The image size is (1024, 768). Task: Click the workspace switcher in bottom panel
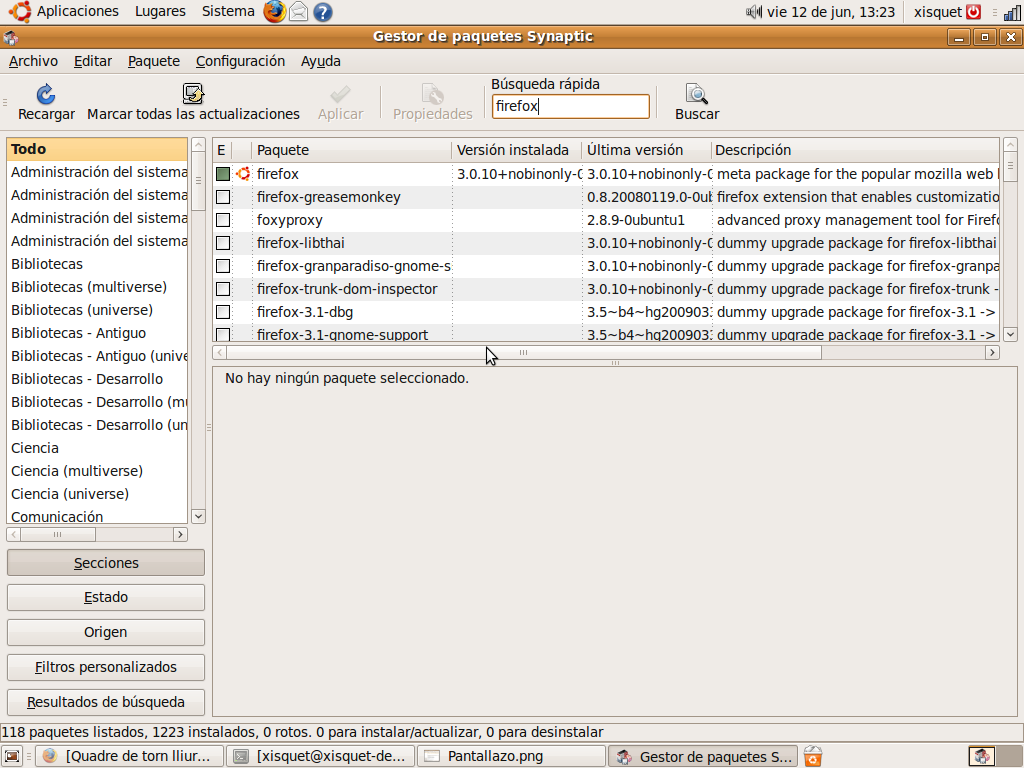click(994, 756)
